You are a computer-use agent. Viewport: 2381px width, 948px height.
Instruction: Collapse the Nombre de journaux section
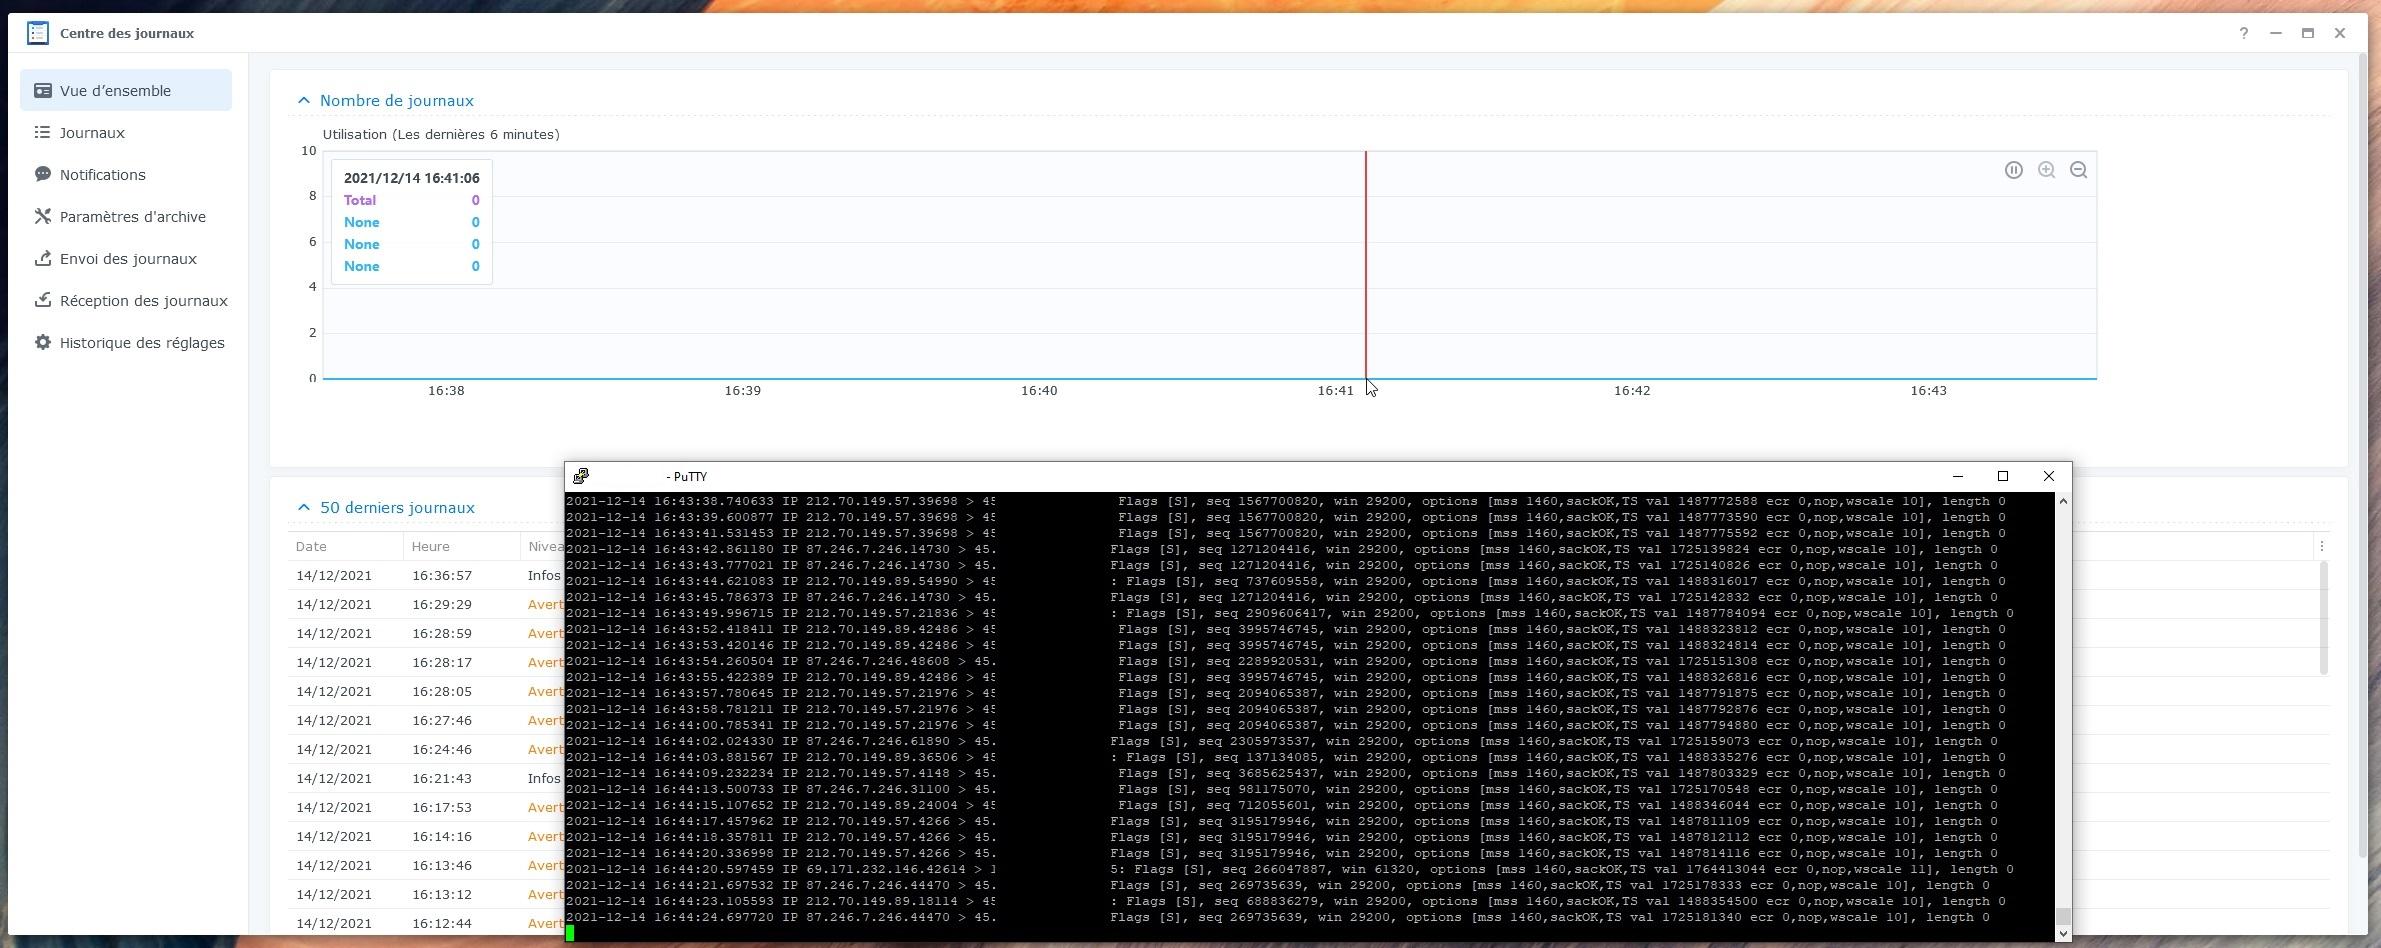tap(304, 101)
